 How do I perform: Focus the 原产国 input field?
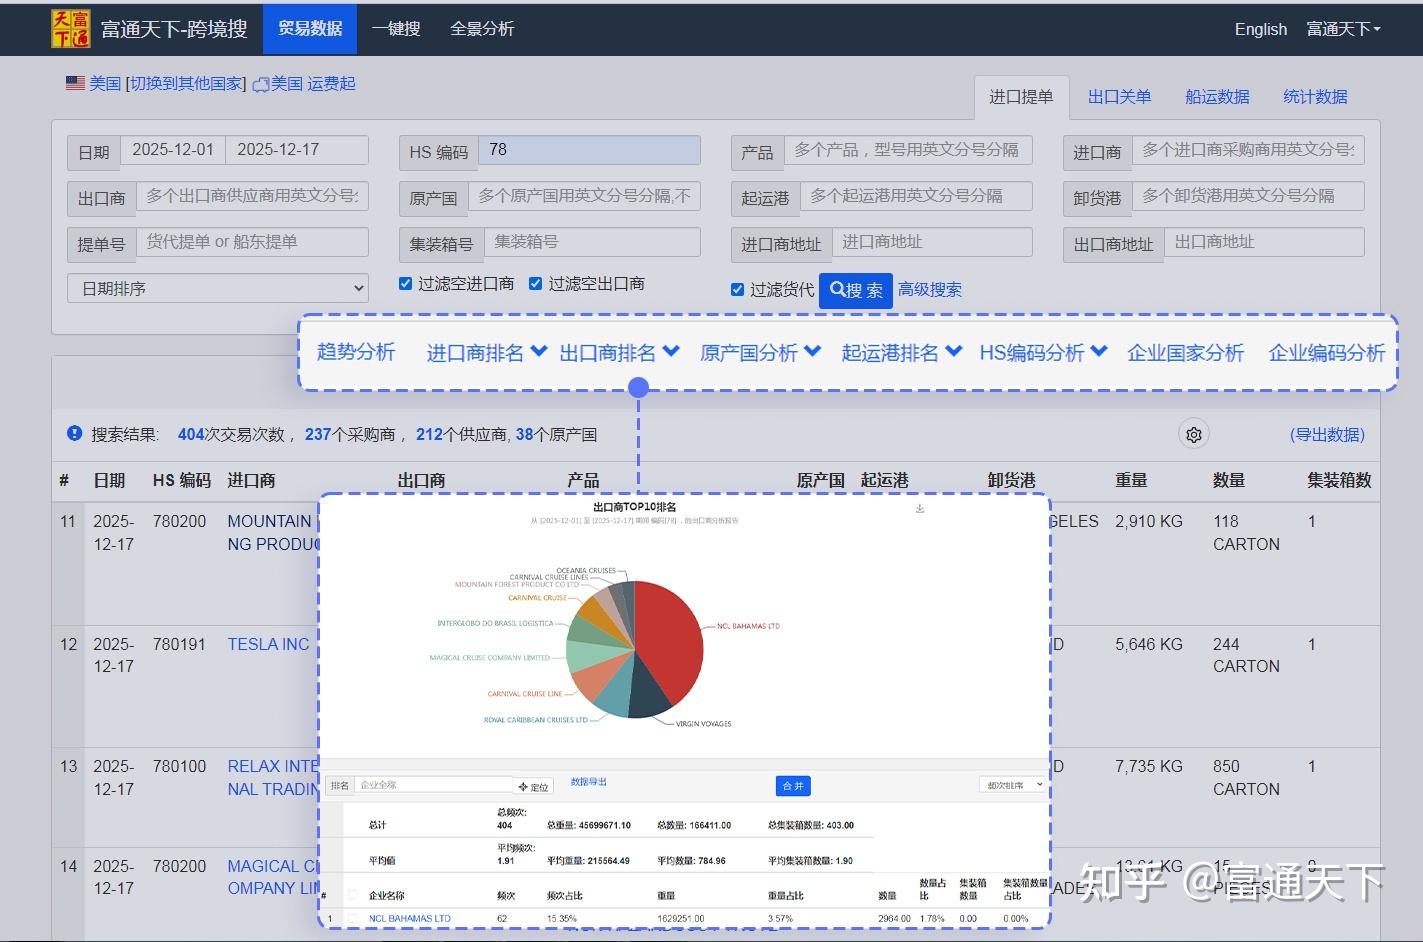584,196
